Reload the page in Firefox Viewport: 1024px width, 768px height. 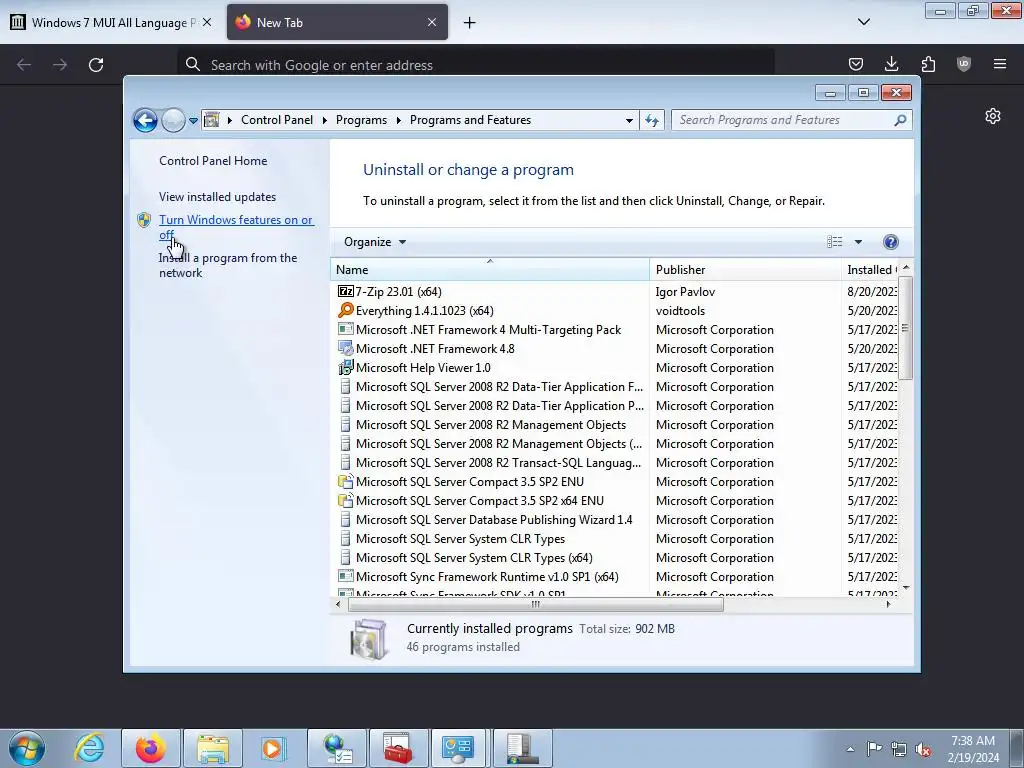tap(96, 65)
